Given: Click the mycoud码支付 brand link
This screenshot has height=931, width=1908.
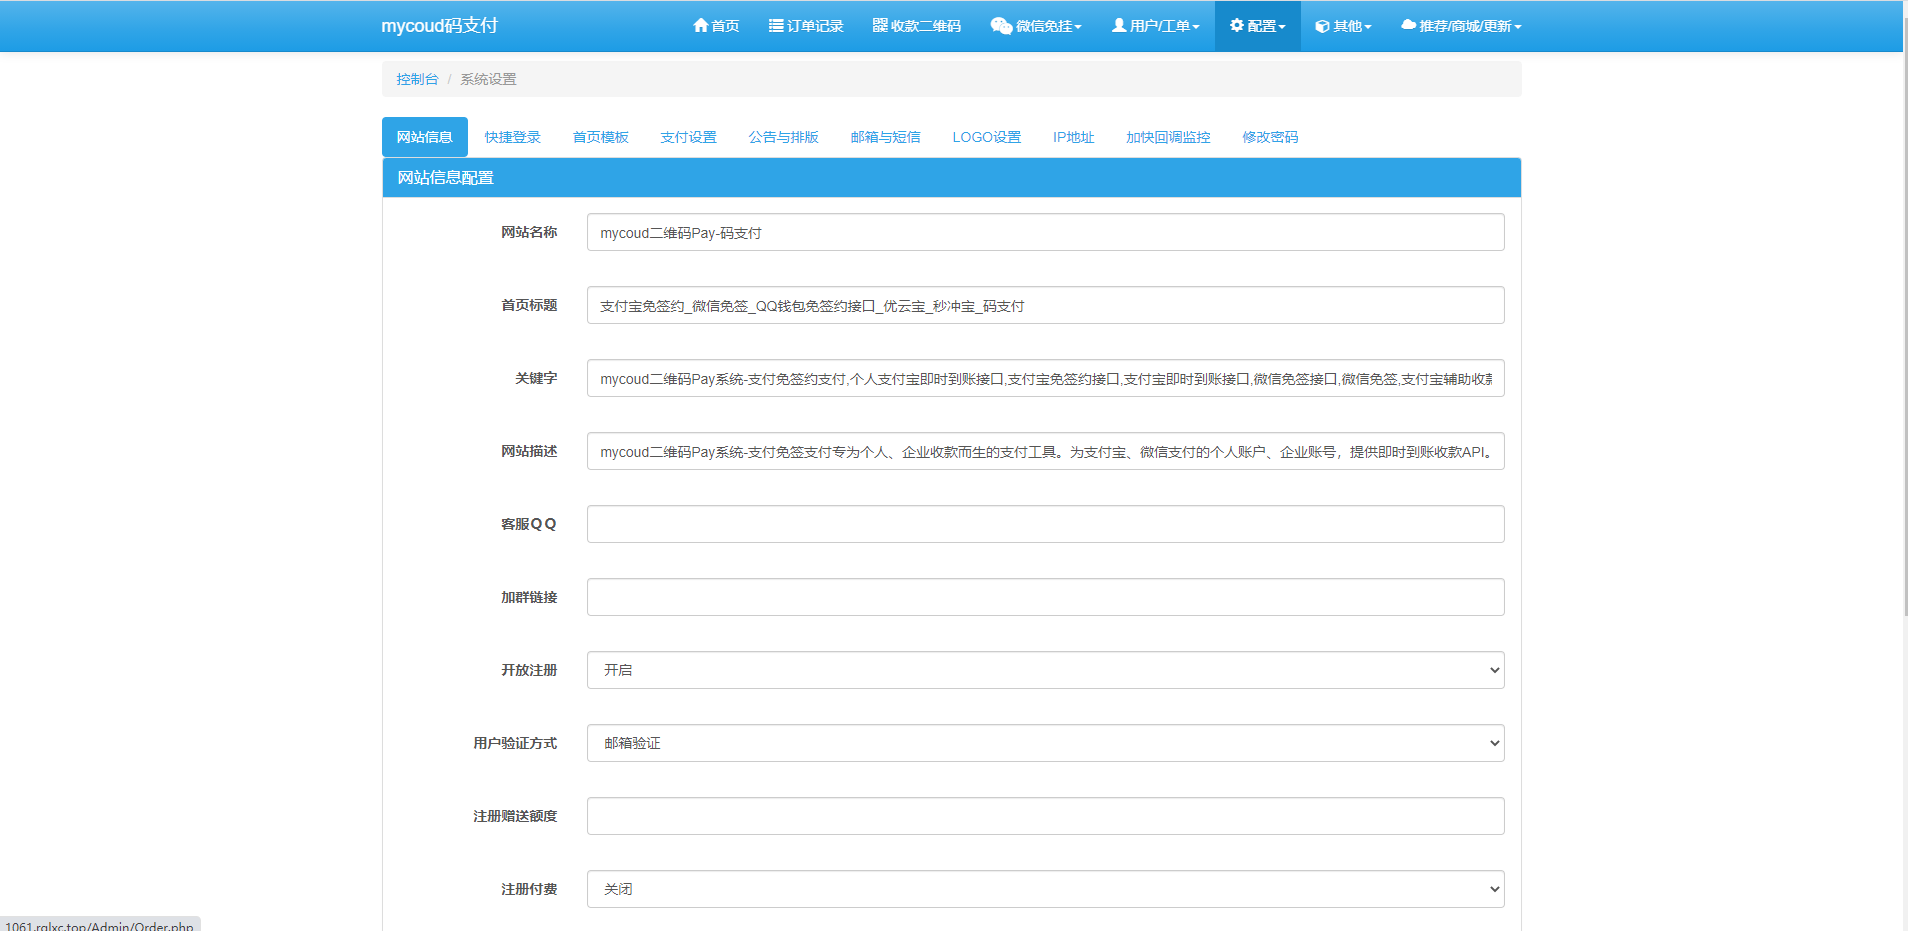Looking at the screenshot, I should coord(439,26).
